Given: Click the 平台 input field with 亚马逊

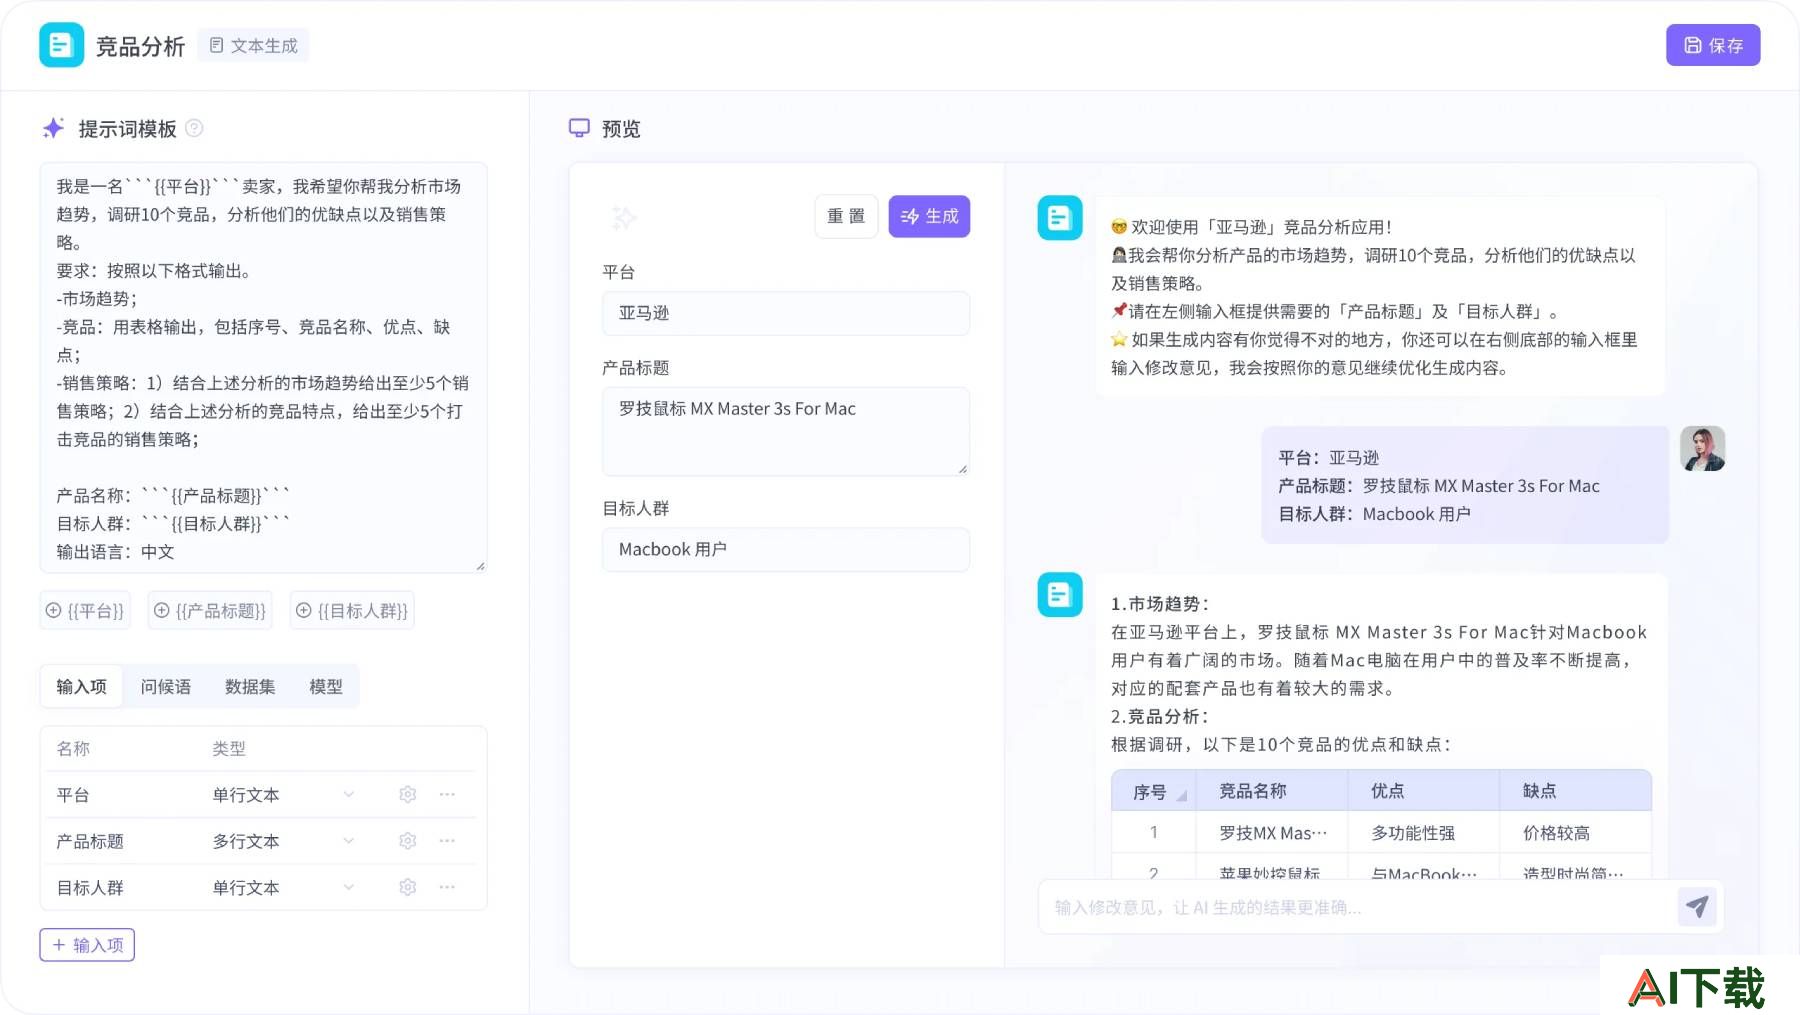Looking at the screenshot, I should [x=786, y=313].
